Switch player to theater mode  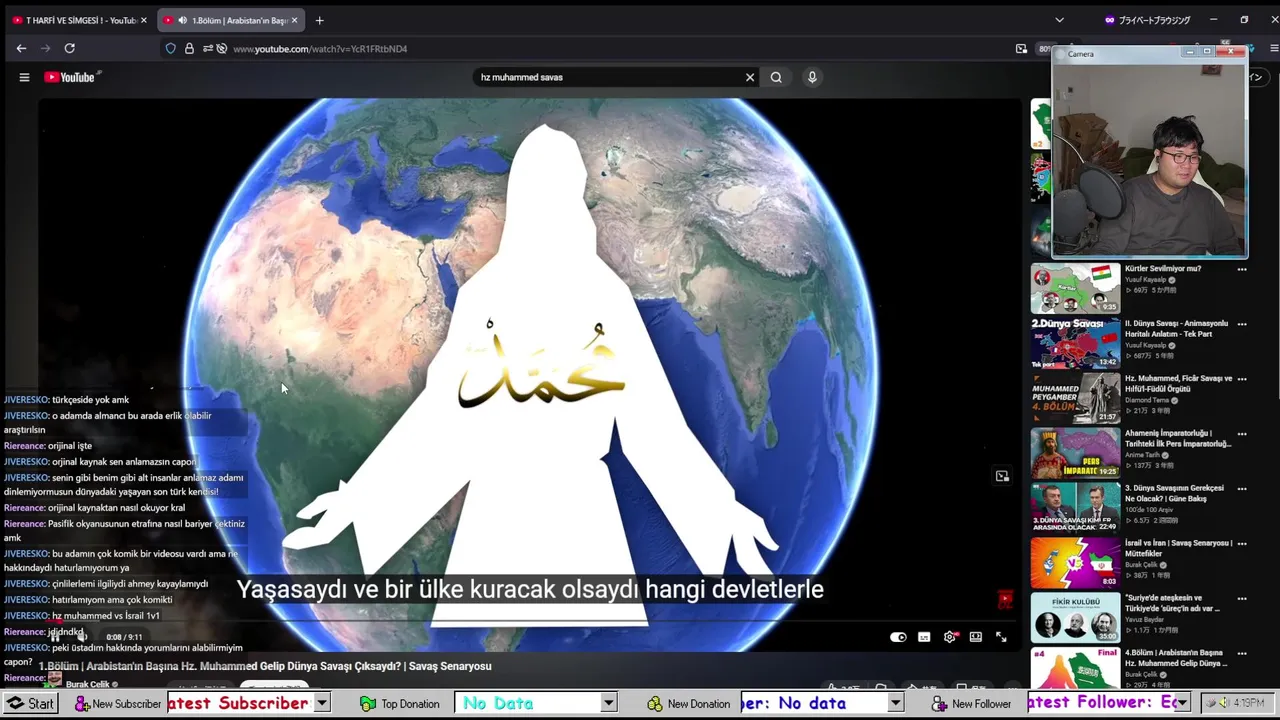[x=976, y=637]
